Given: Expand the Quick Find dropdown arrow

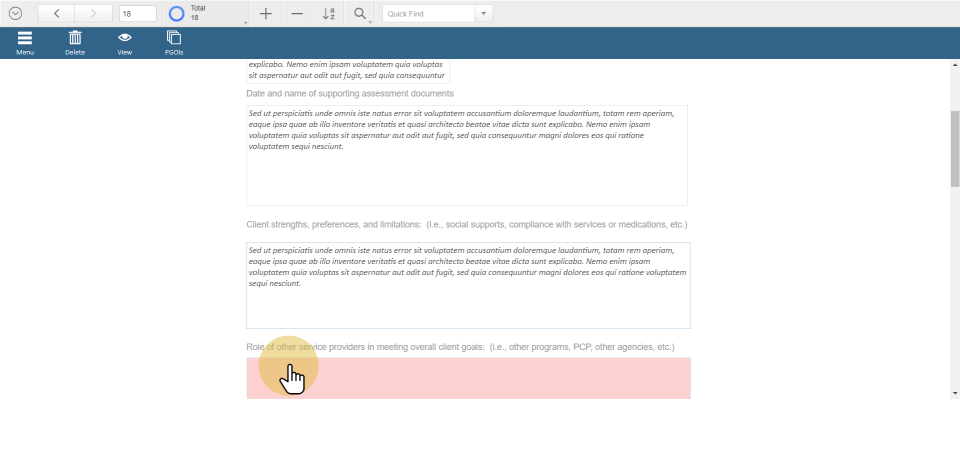Looking at the screenshot, I should click(x=484, y=14).
